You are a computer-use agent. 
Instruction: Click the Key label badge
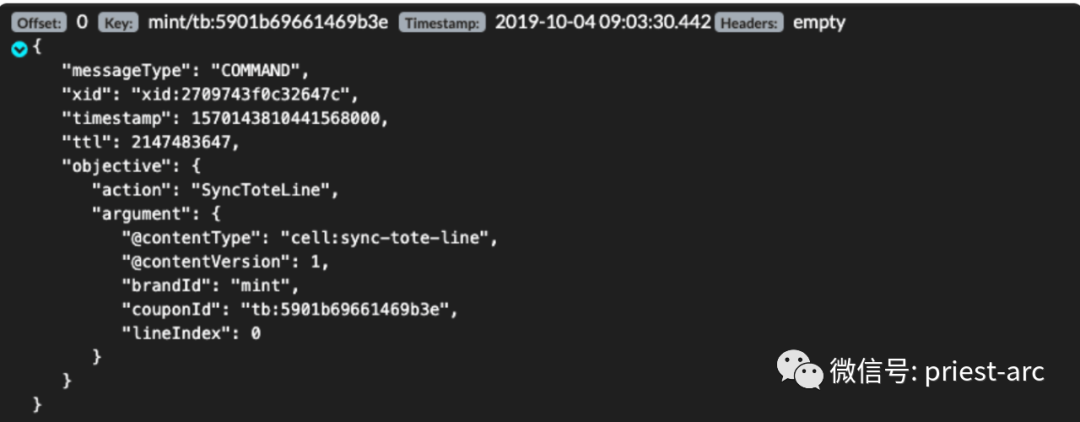[118, 22]
